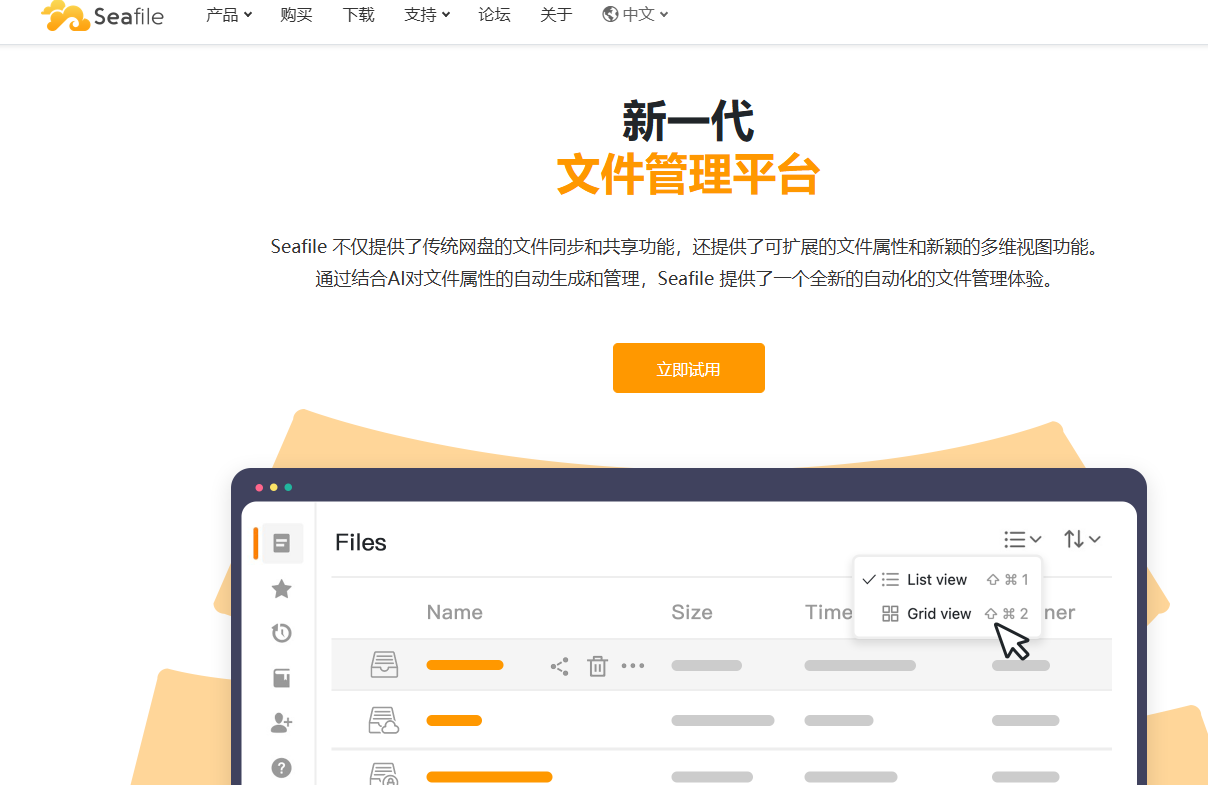This screenshot has height=785, width=1208.
Task: Open the help question mark icon
Action: (x=282, y=767)
